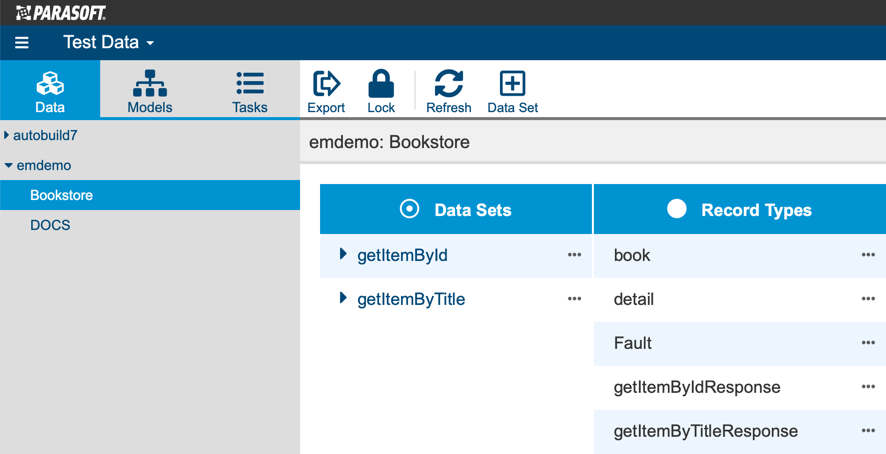
Task: Open the hamburger navigation menu
Action: pyautogui.click(x=21, y=42)
